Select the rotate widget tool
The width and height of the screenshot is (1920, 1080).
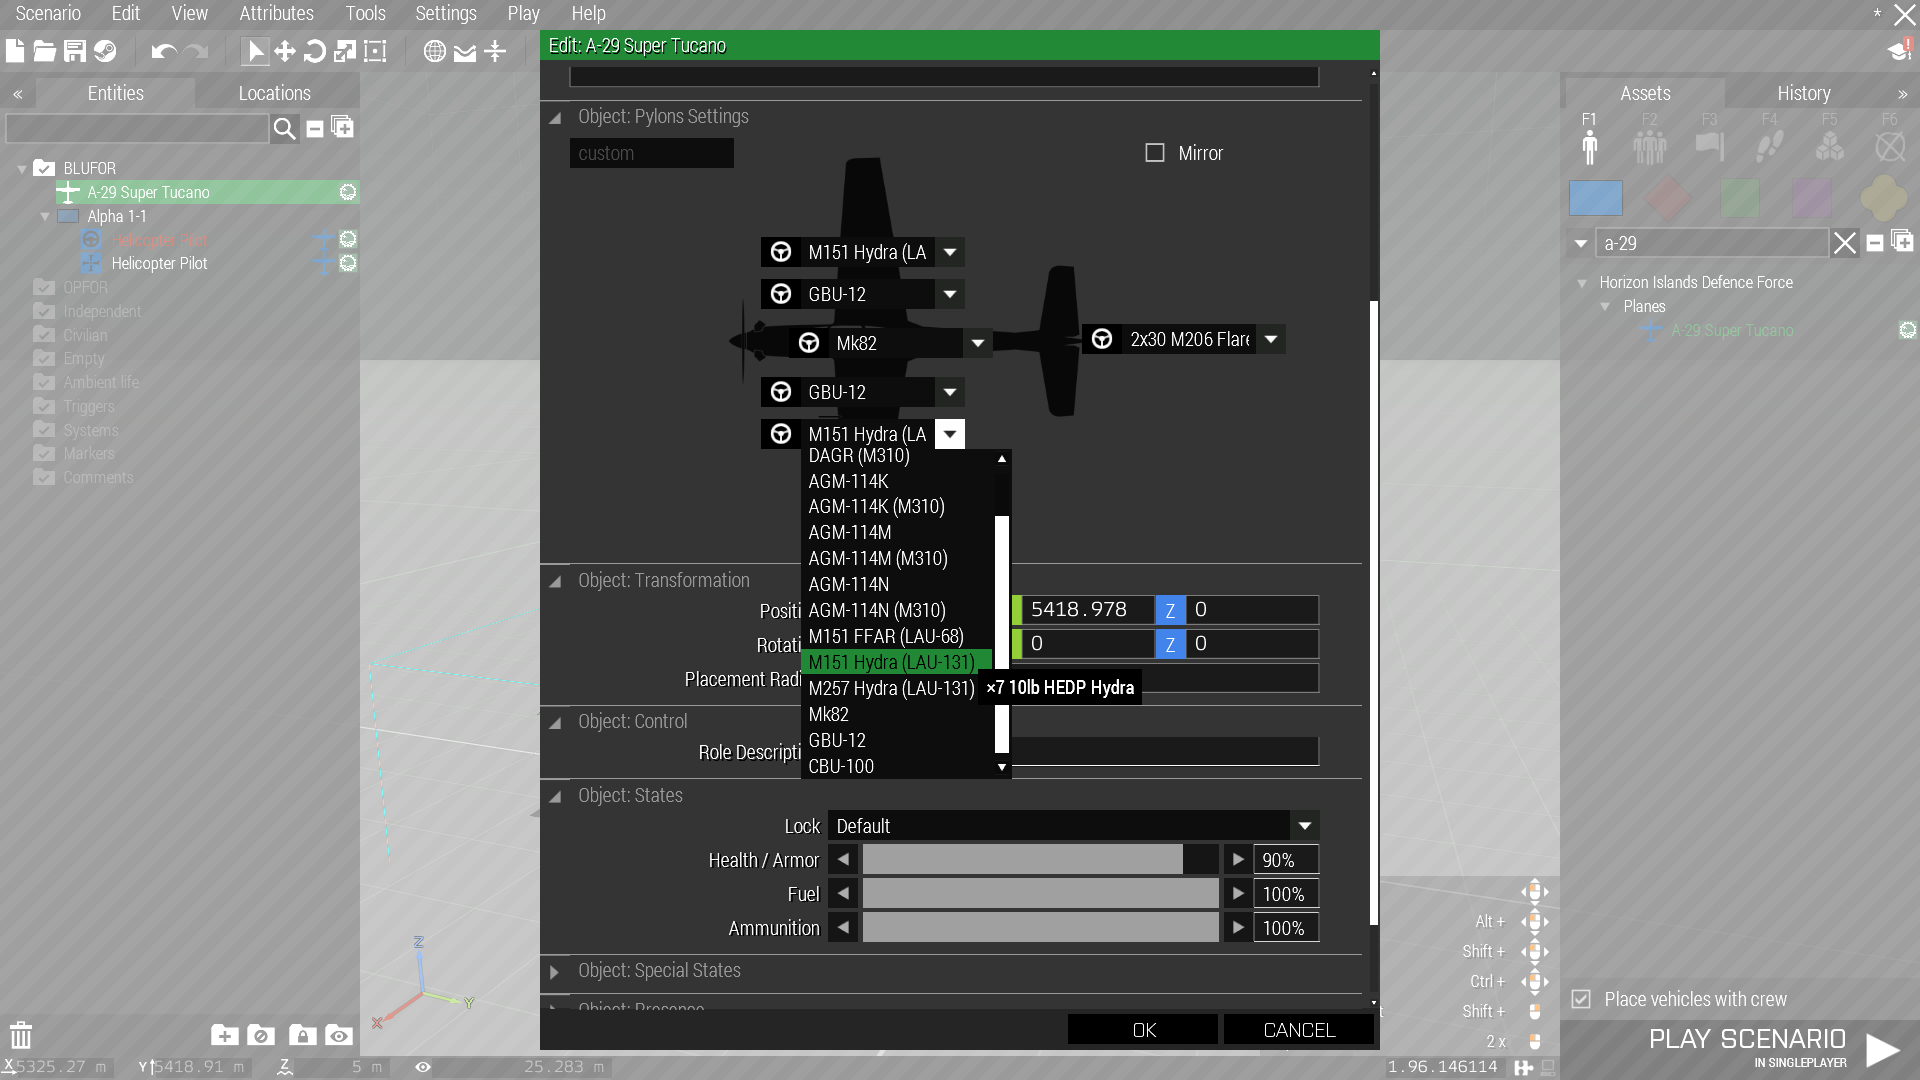314,51
